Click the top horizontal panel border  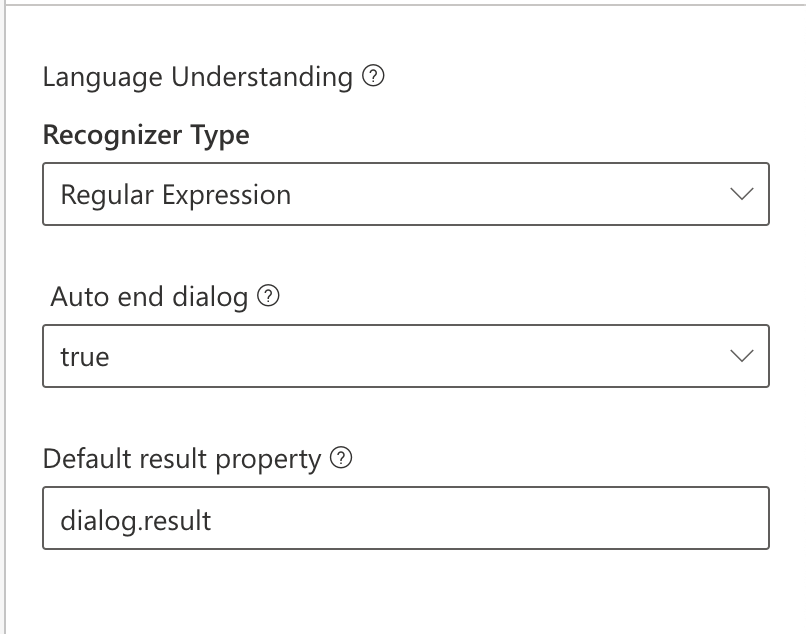coord(400,5)
